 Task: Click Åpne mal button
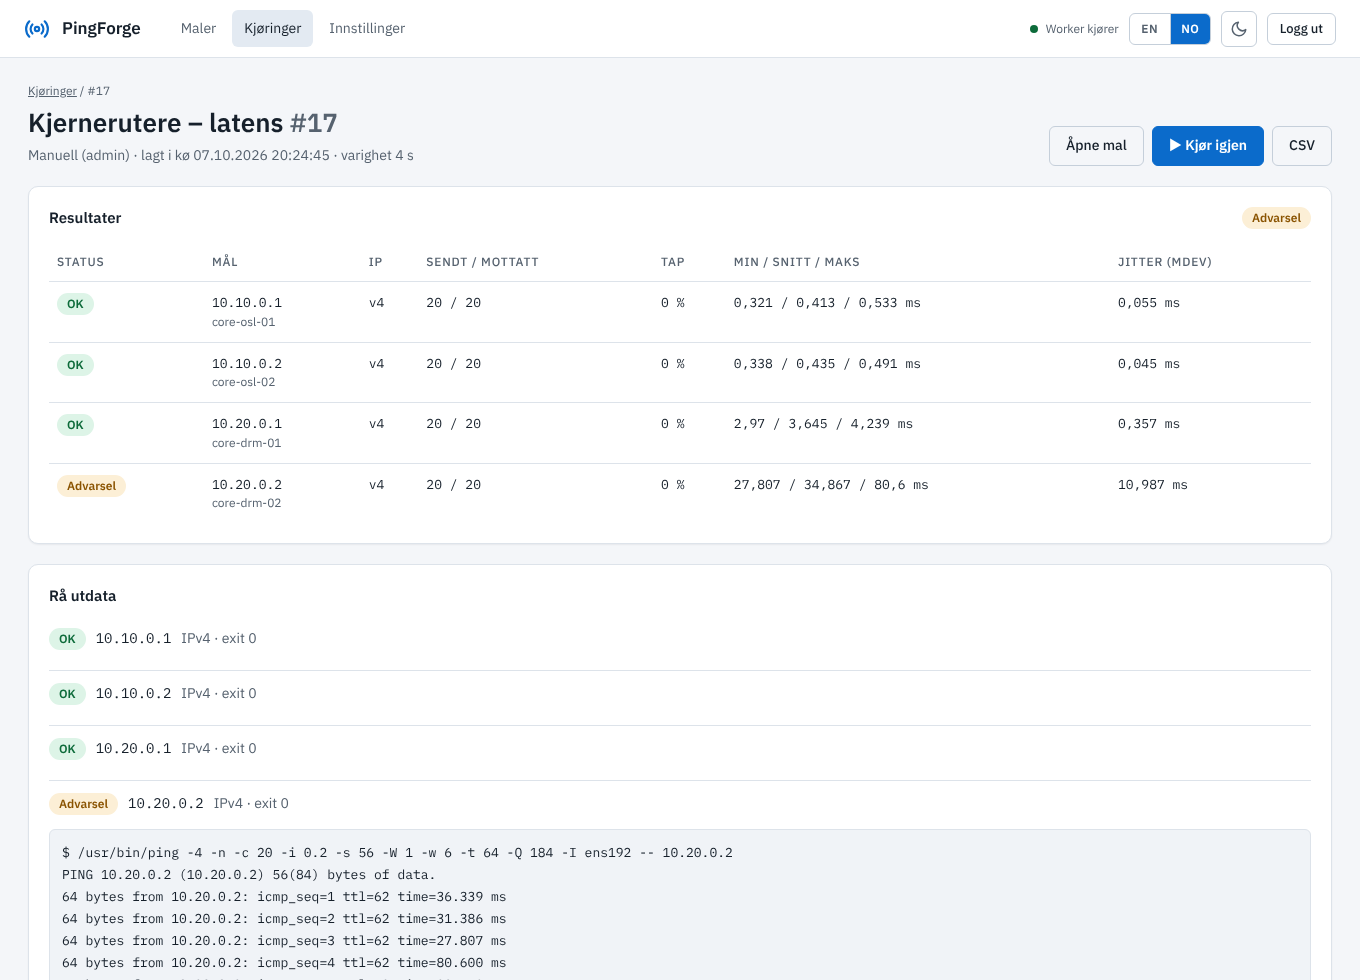(1096, 146)
